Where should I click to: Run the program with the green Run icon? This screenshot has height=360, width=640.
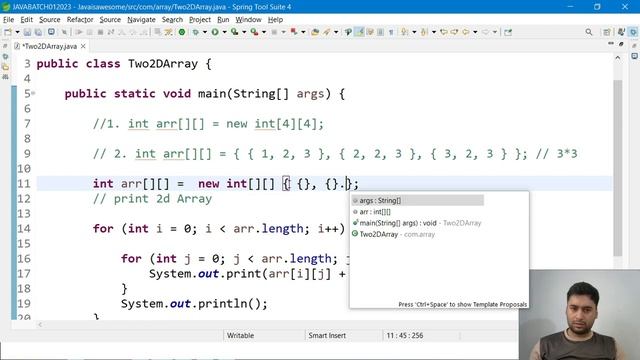[x=215, y=32]
